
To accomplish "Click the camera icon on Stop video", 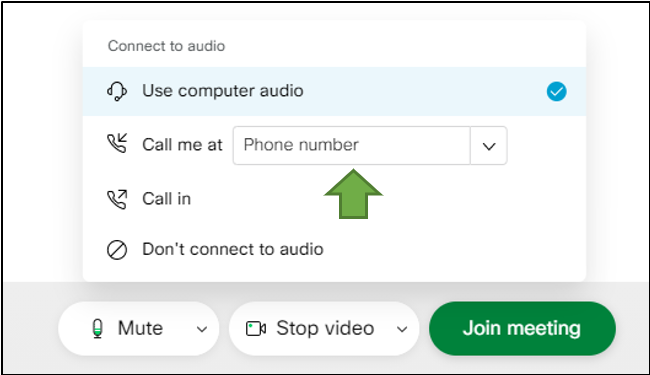I will [256, 329].
